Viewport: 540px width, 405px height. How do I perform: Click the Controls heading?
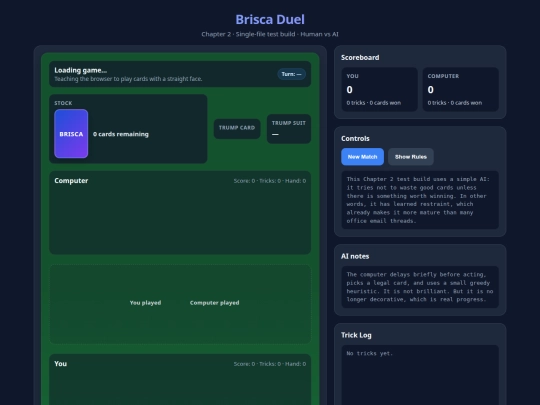(355, 138)
